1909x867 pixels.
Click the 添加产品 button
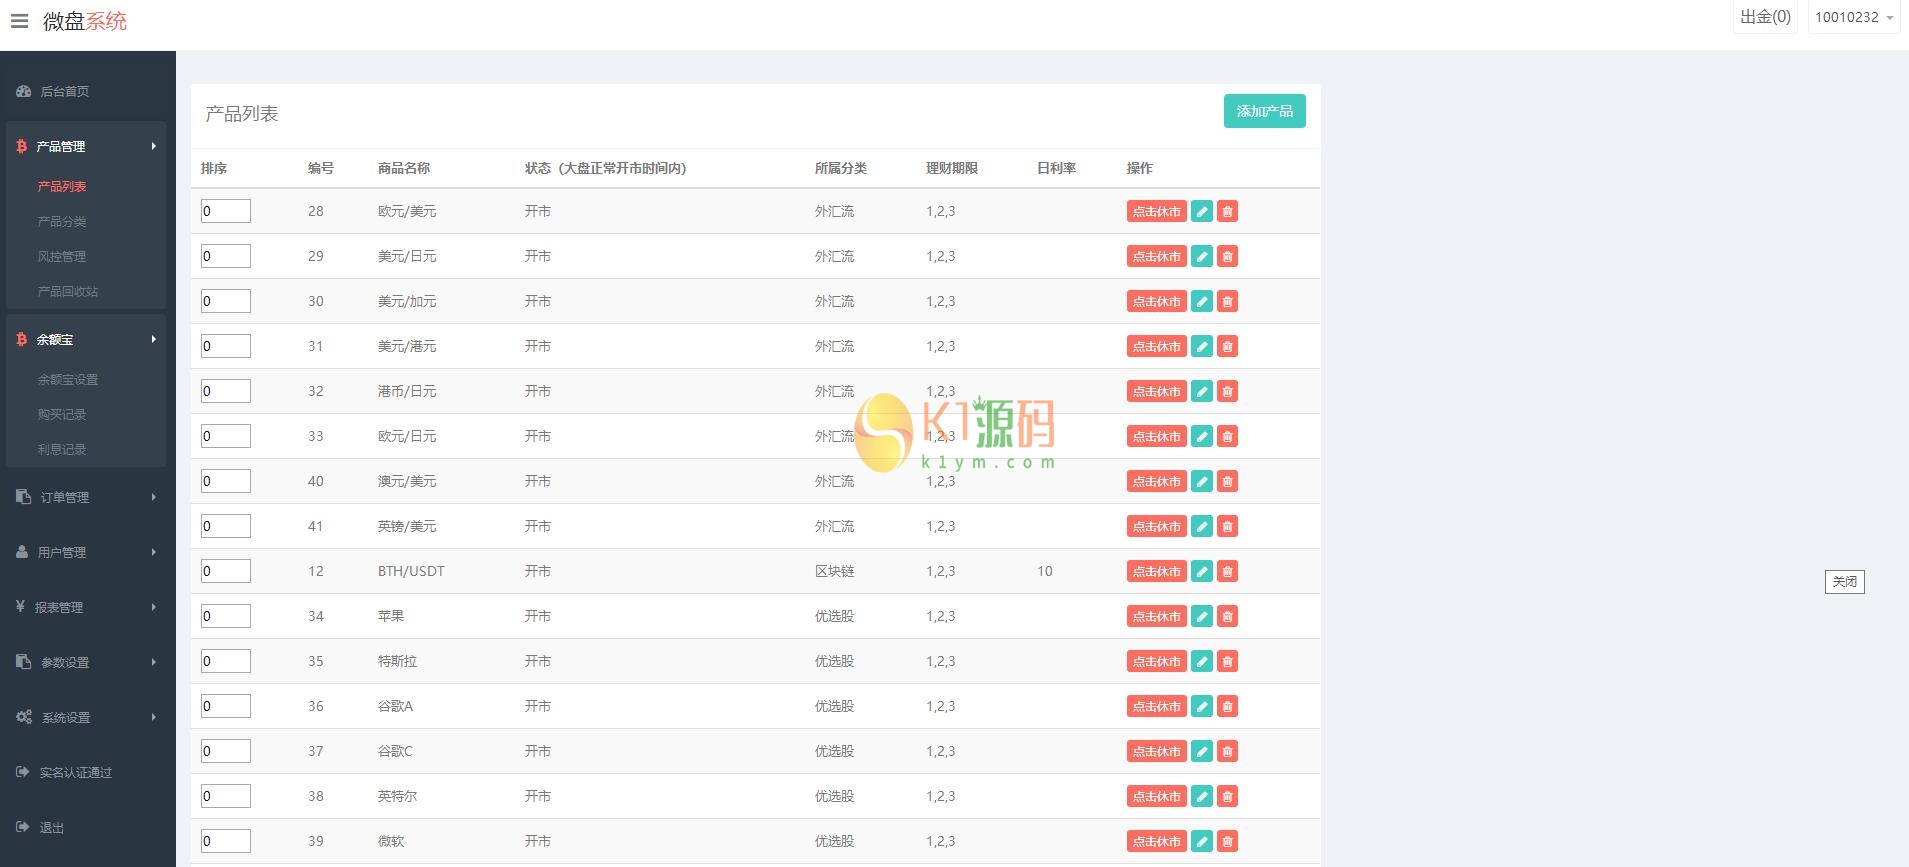click(1264, 111)
